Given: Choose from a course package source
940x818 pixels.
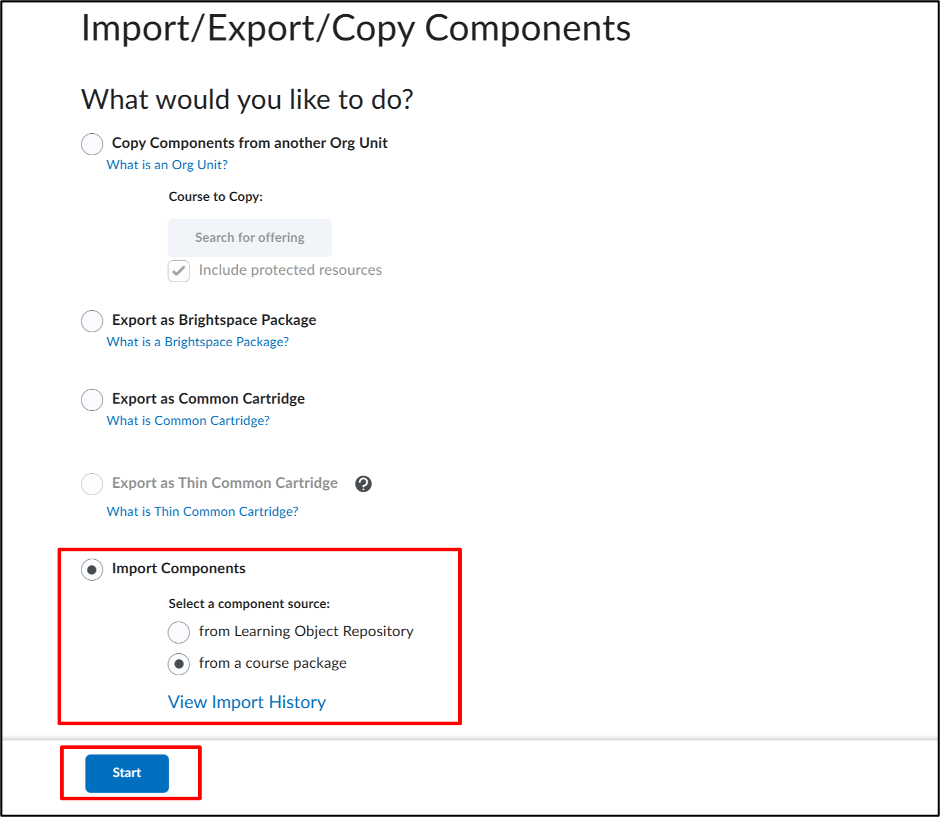Looking at the screenshot, I should (x=179, y=664).
